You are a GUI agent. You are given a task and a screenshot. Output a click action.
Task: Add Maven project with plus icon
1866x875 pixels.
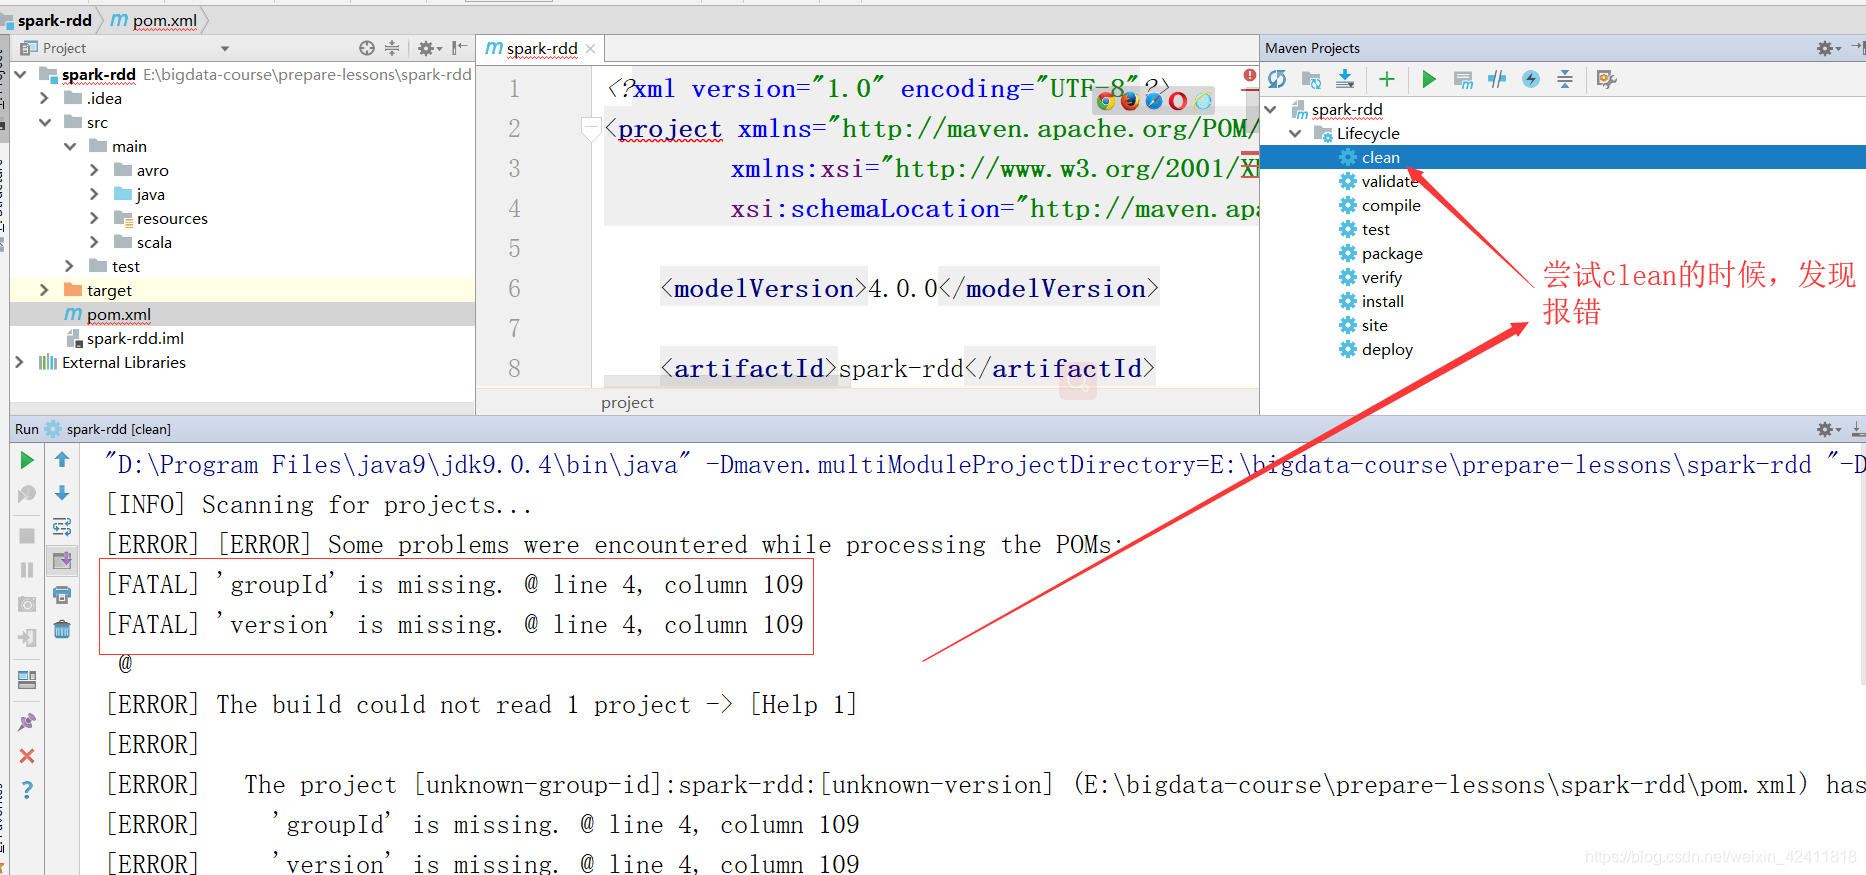point(1387,79)
